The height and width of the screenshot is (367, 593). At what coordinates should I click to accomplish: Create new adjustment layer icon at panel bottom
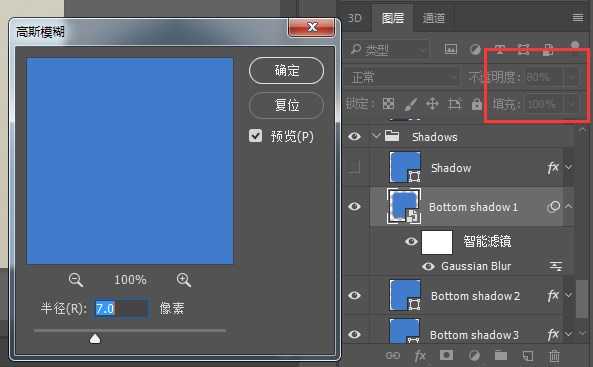click(474, 356)
